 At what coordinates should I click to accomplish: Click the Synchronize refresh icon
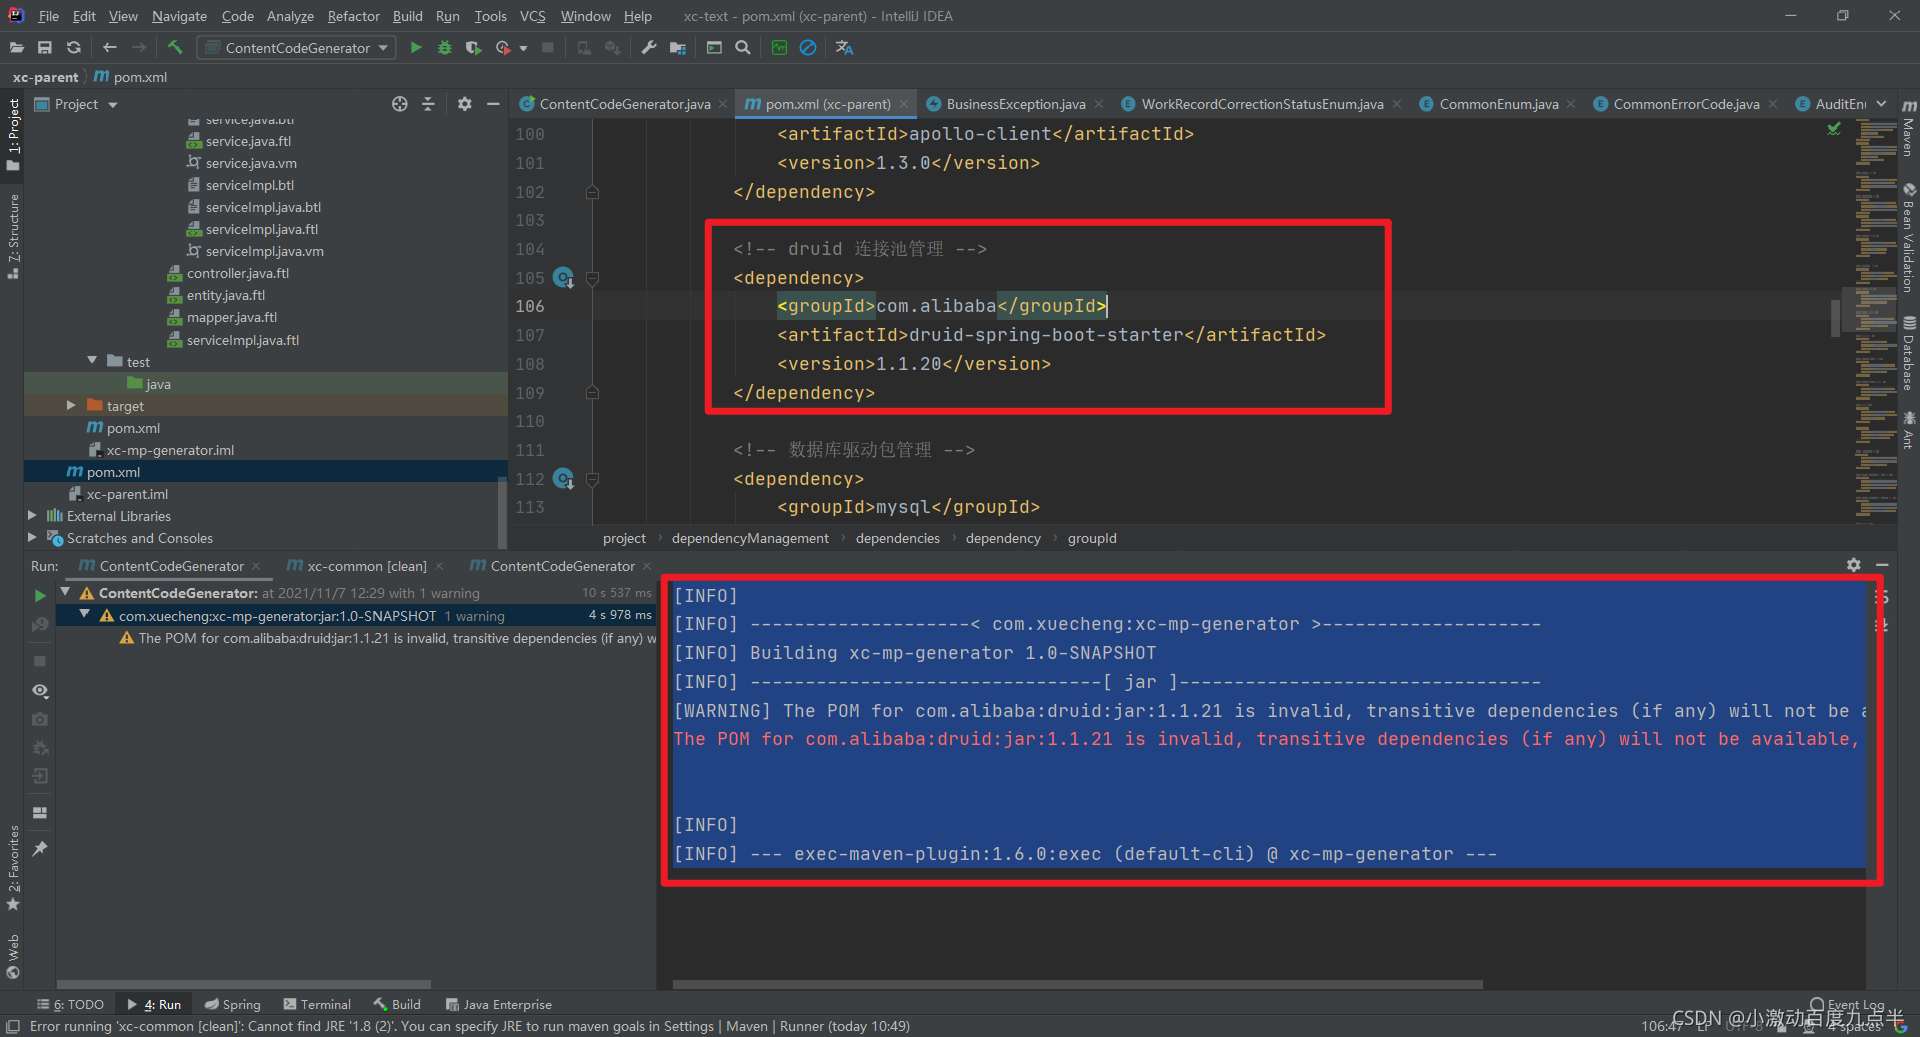click(x=73, y=47)
